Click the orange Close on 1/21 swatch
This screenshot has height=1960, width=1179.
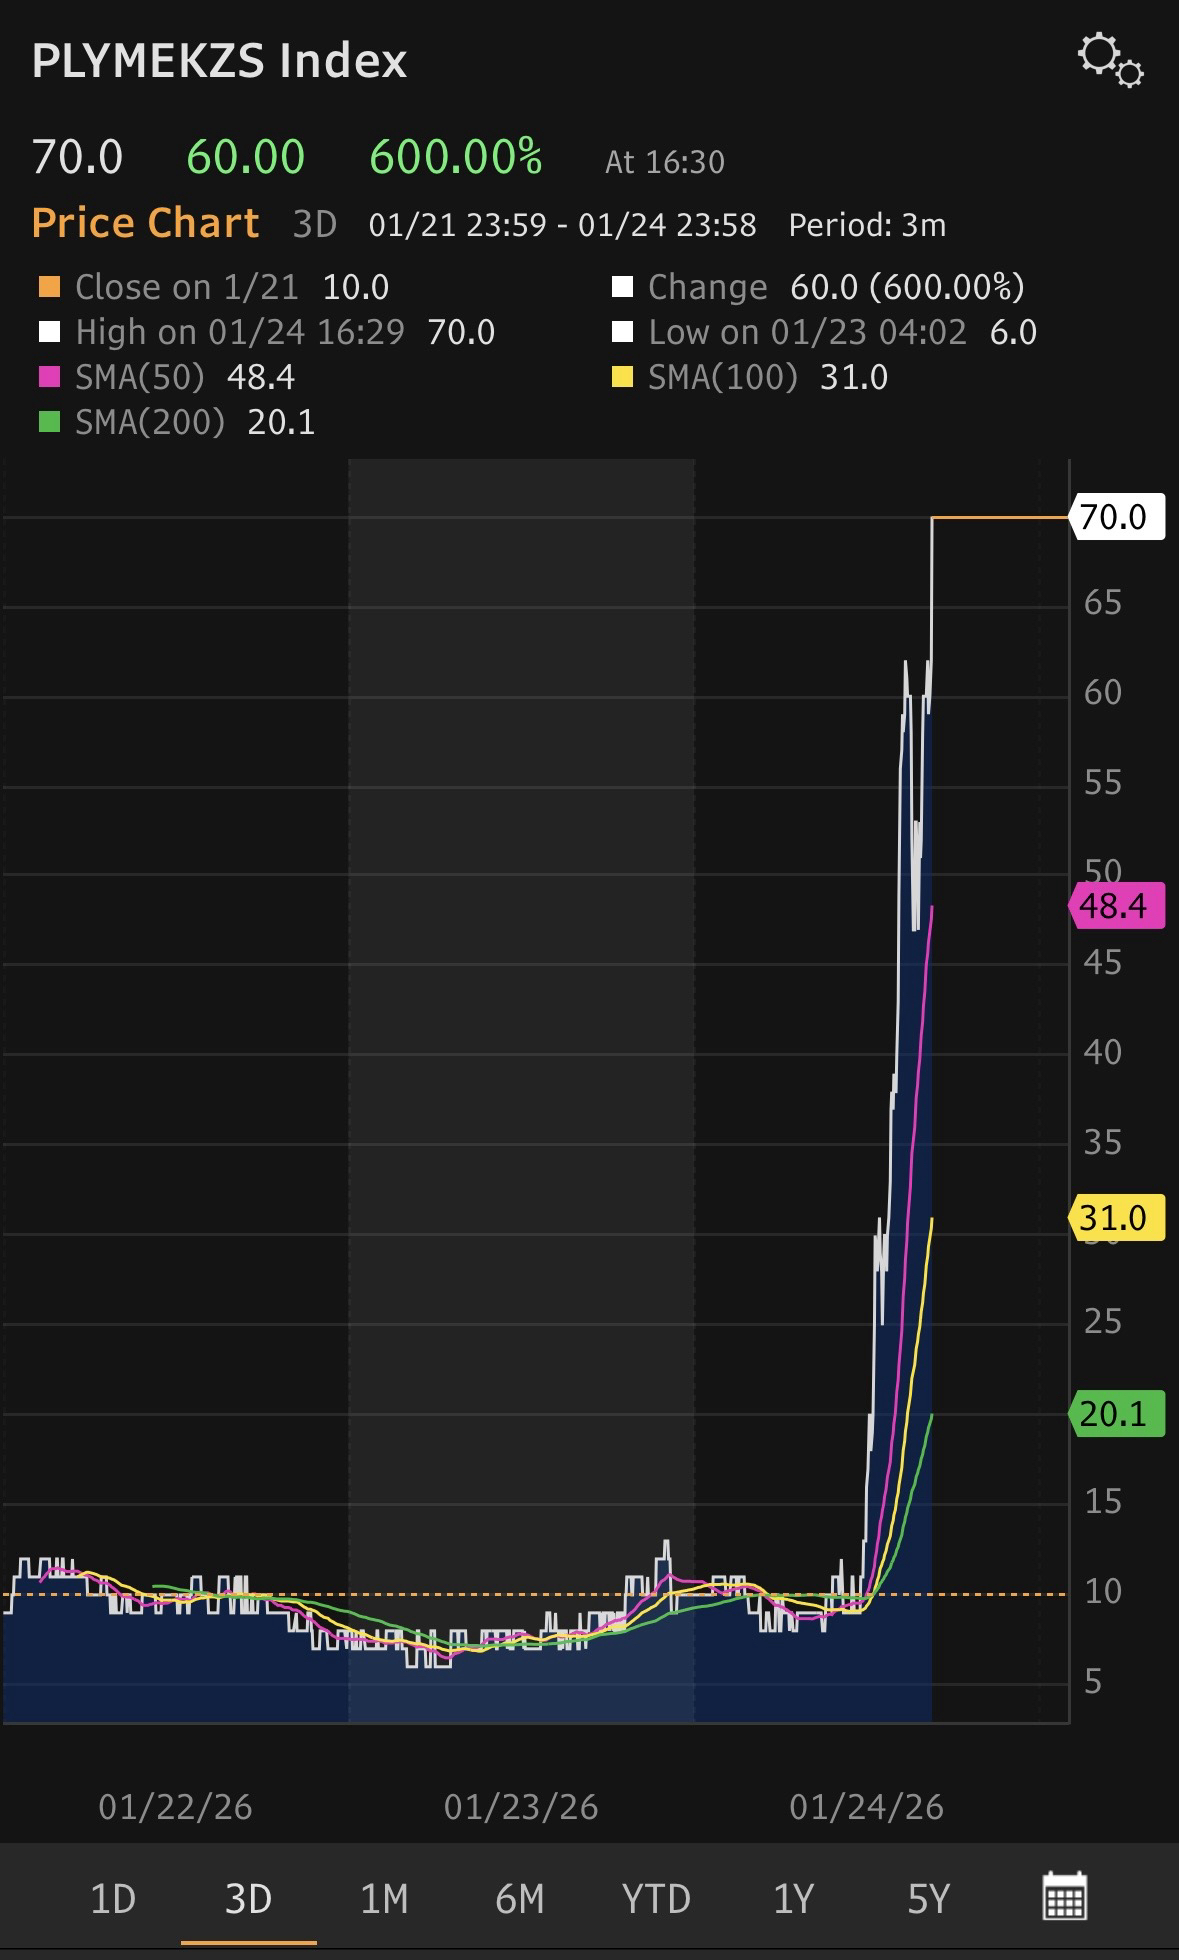click(x=49, y=288)
